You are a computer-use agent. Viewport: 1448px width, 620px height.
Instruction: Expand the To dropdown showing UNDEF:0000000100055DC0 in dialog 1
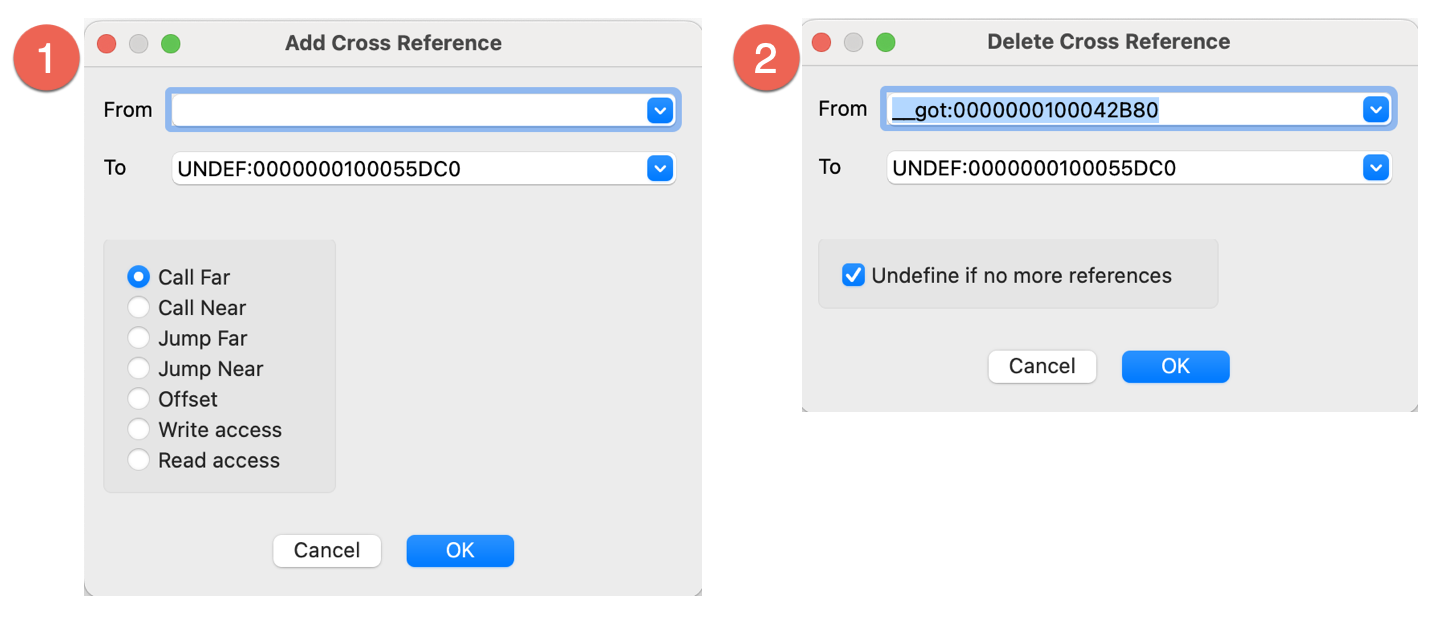[x=660, y=168]
